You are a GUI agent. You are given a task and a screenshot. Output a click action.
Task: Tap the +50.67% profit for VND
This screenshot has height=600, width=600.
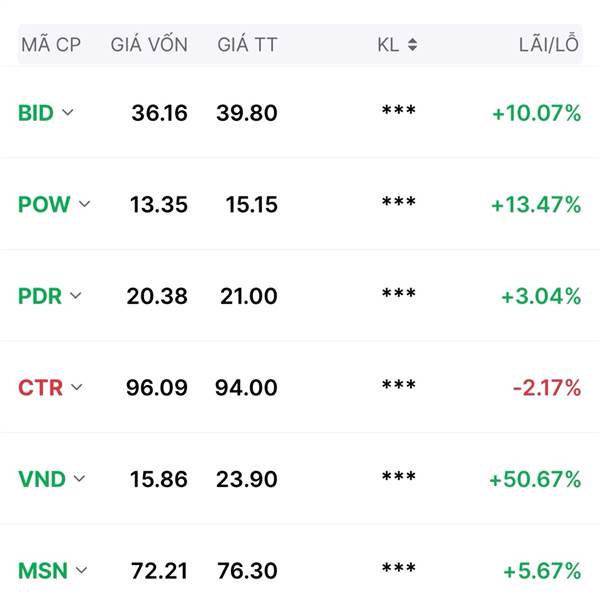click(x=535, y=479)
